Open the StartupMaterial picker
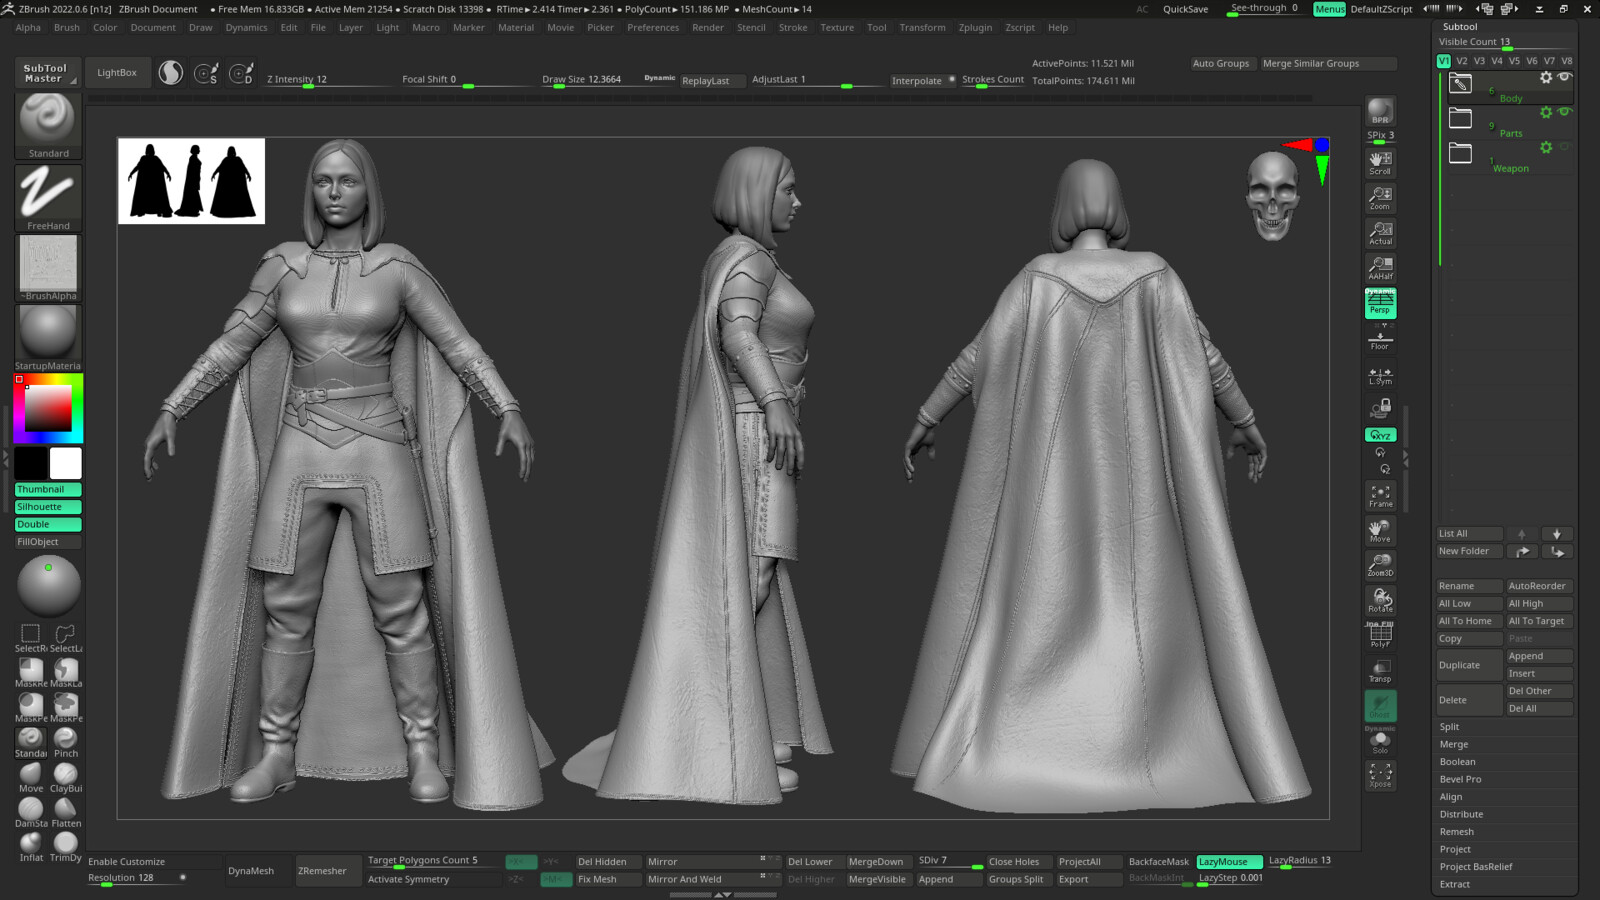The width and height of the screenshot is (1600, 900). tap(48, 338)
